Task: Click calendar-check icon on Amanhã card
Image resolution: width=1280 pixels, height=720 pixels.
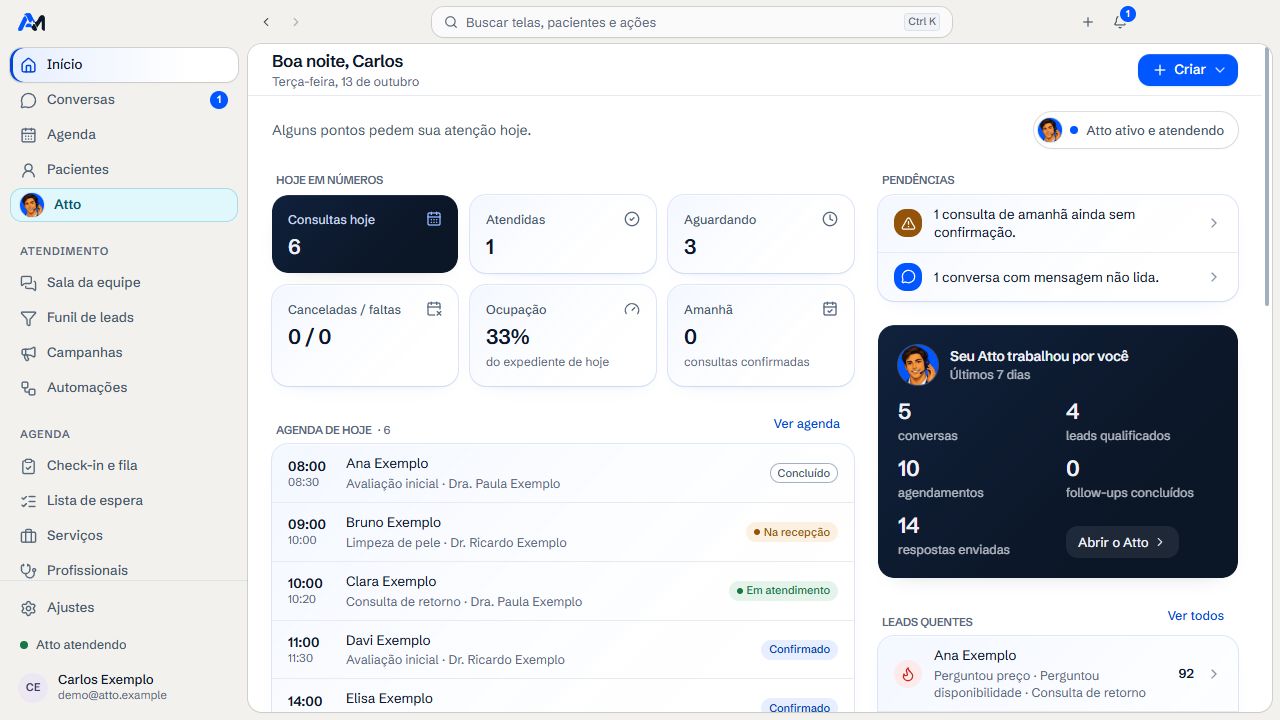Action: 830,309
